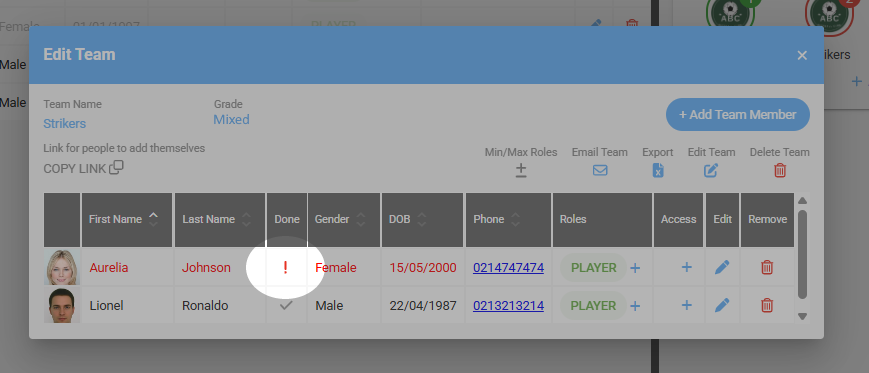Viewport: 869px width, 373px height.
Task: Click the checkmark in Lionel's Done cell
Action: click(x=285, y=305)
